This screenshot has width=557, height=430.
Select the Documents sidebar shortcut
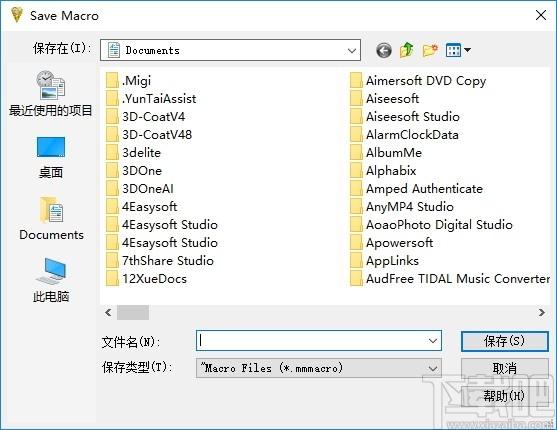(52, 219)
